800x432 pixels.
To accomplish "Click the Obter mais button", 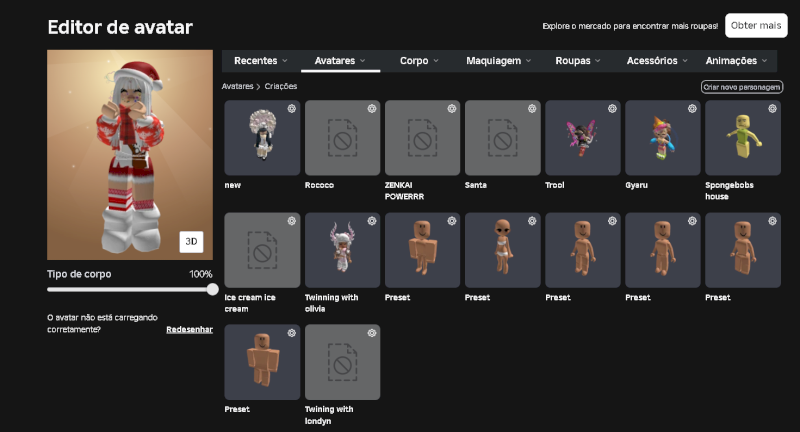I will [756, 26].
